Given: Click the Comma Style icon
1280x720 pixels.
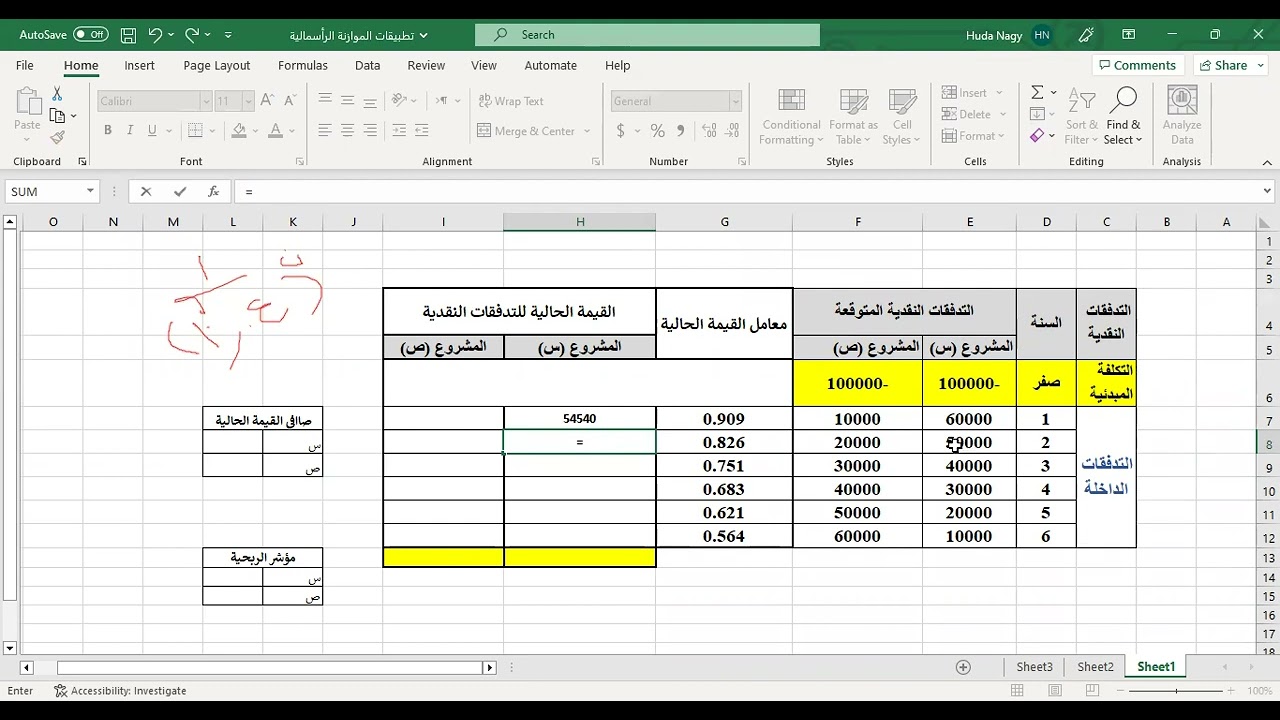Looking at the screenshot, I should tap(680, 131).
